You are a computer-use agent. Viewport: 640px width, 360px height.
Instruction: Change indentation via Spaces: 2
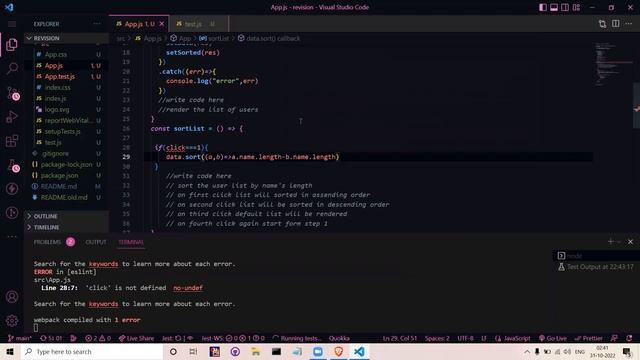coord(437,338)
